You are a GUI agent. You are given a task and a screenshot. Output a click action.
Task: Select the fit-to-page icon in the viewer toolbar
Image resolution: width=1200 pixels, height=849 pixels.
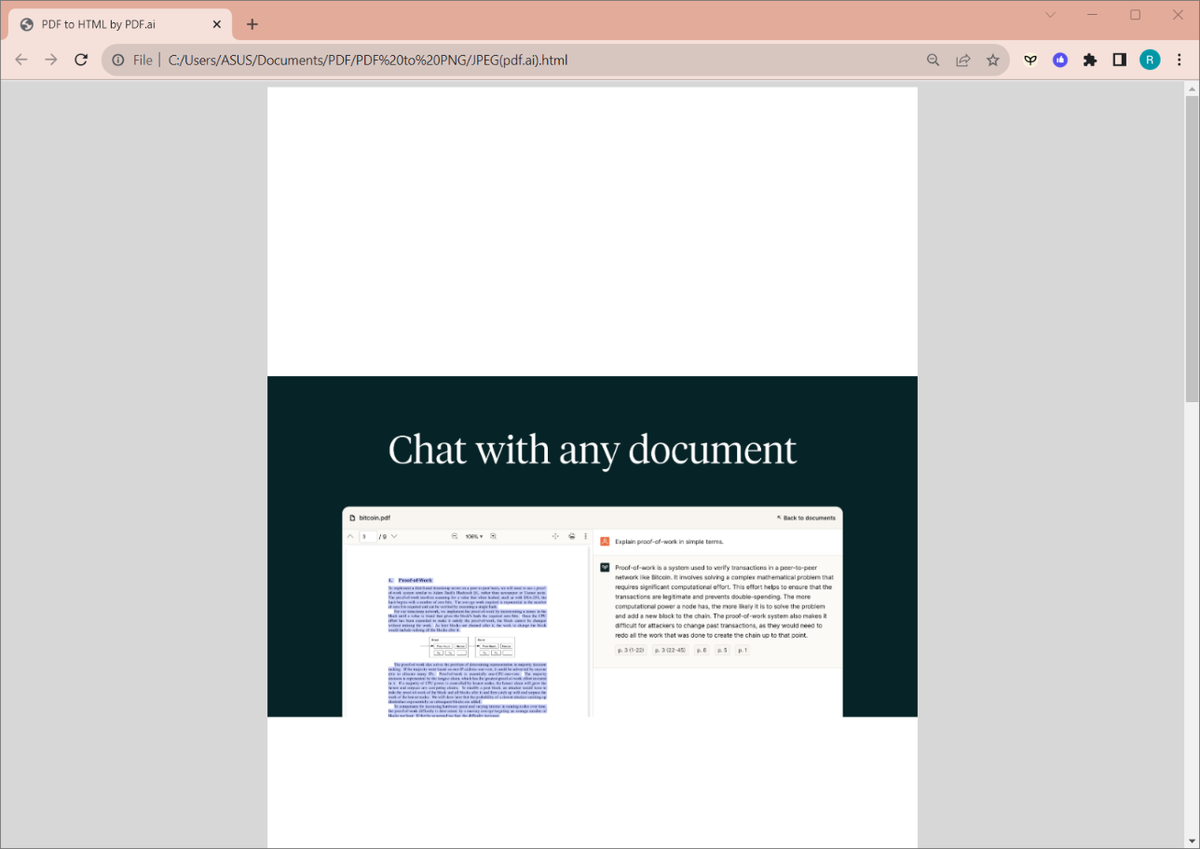554,536
